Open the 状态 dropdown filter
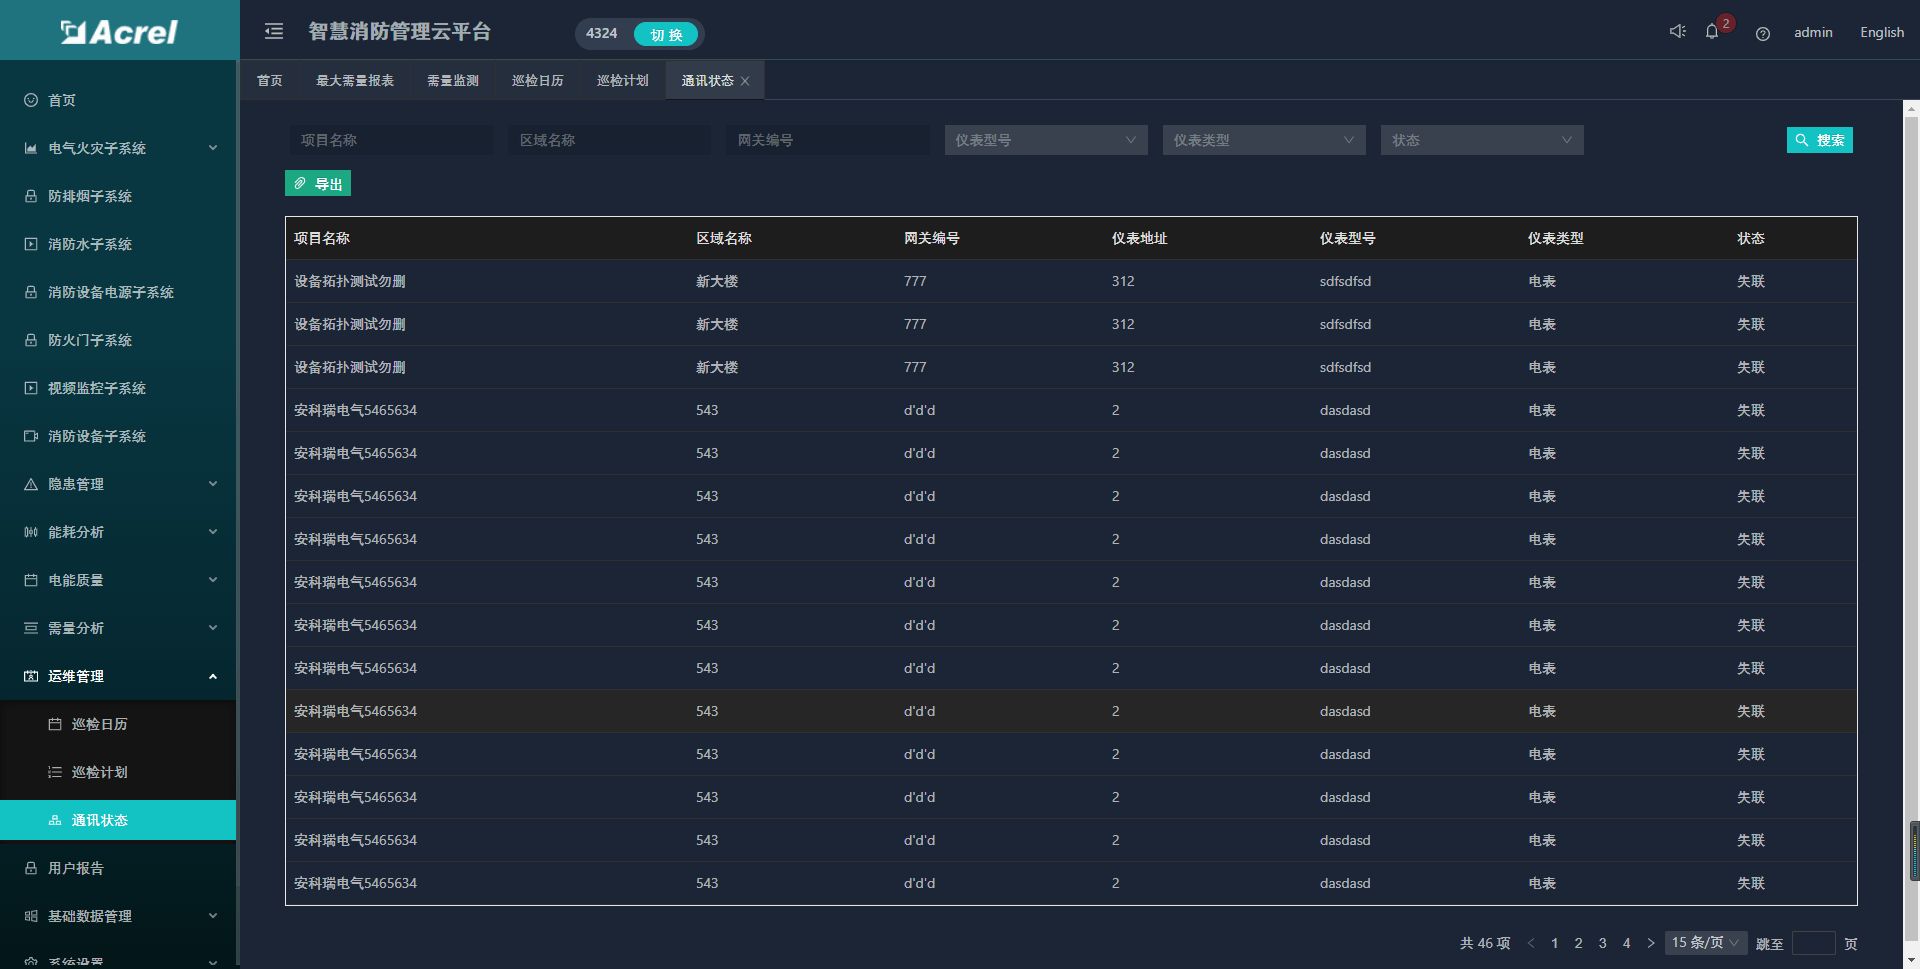The image size is (1920, 969). (x=1482, y=140)
